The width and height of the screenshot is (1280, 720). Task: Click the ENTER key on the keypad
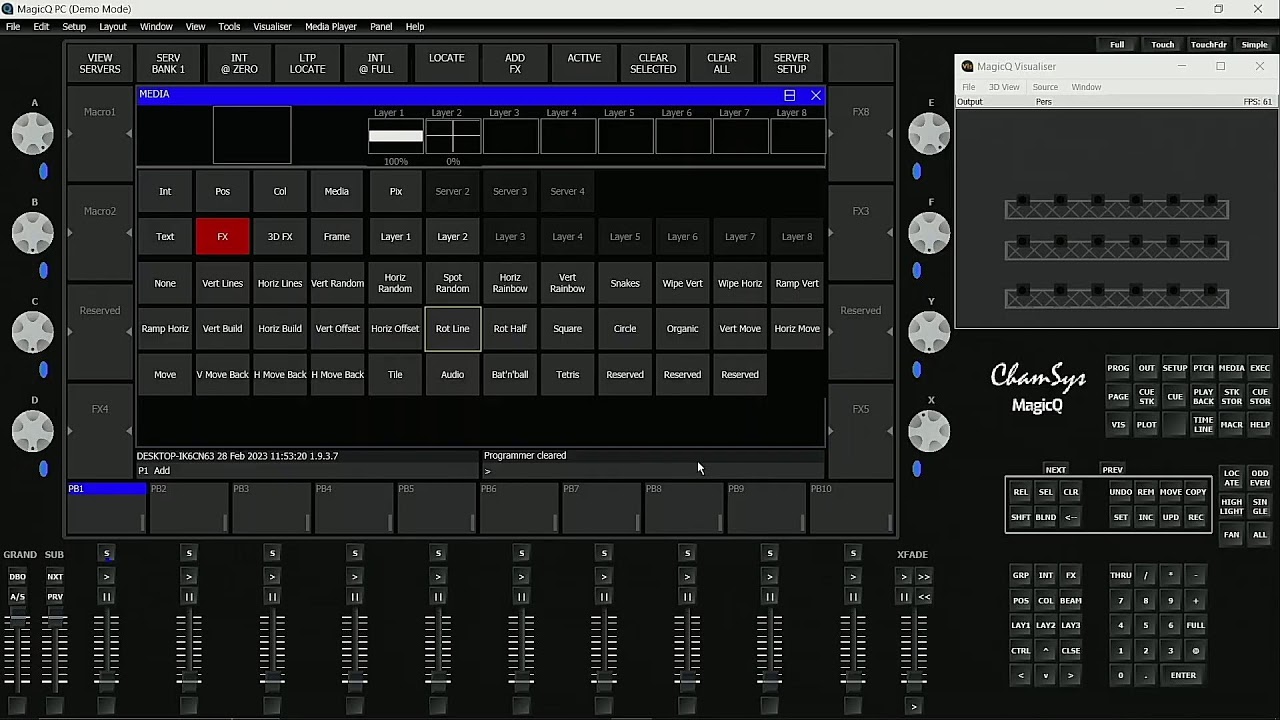pos(1183,676)
